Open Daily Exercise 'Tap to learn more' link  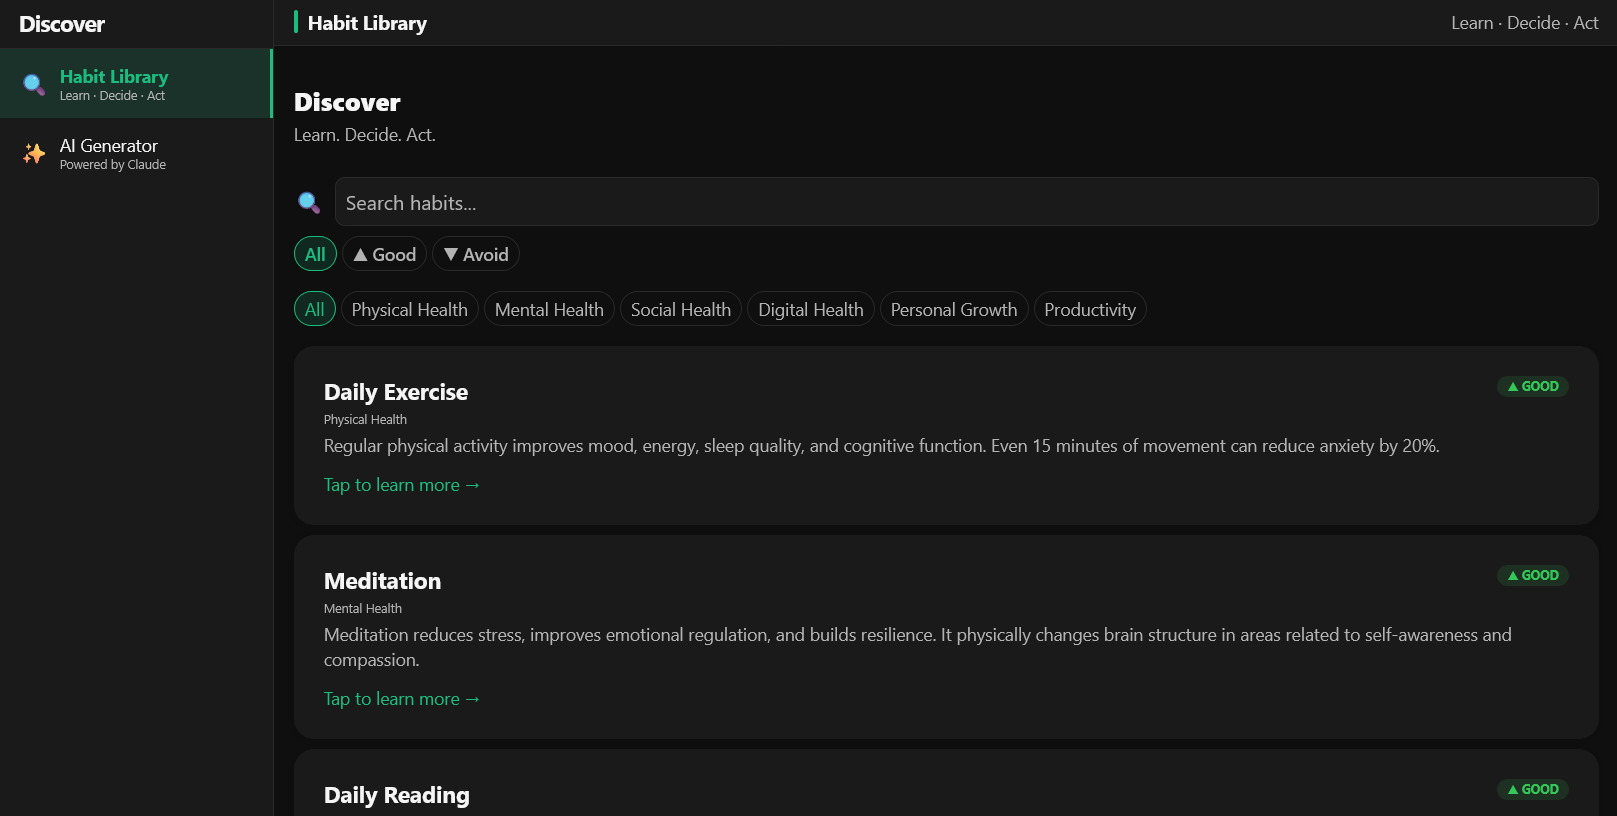tap(402, 485)
